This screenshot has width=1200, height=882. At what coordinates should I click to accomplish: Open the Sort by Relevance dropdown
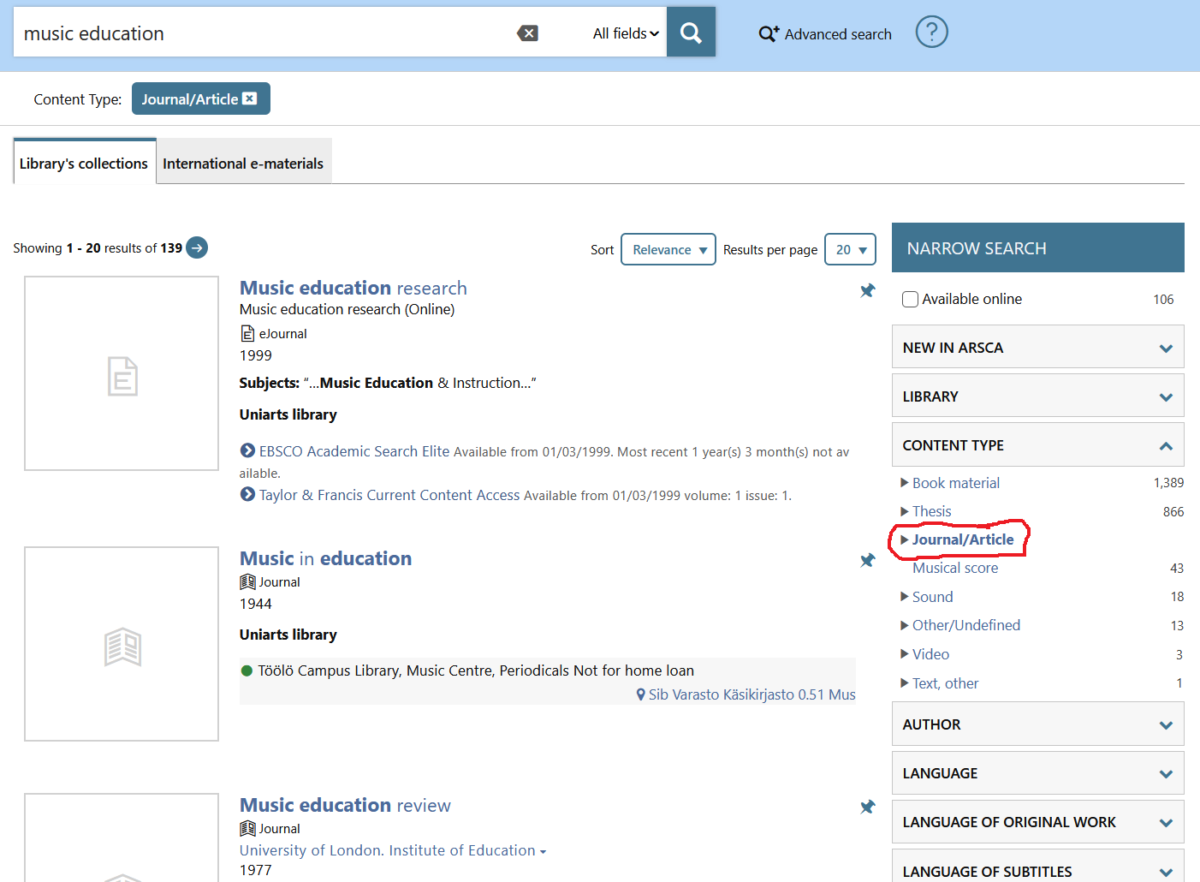[668, 250]
